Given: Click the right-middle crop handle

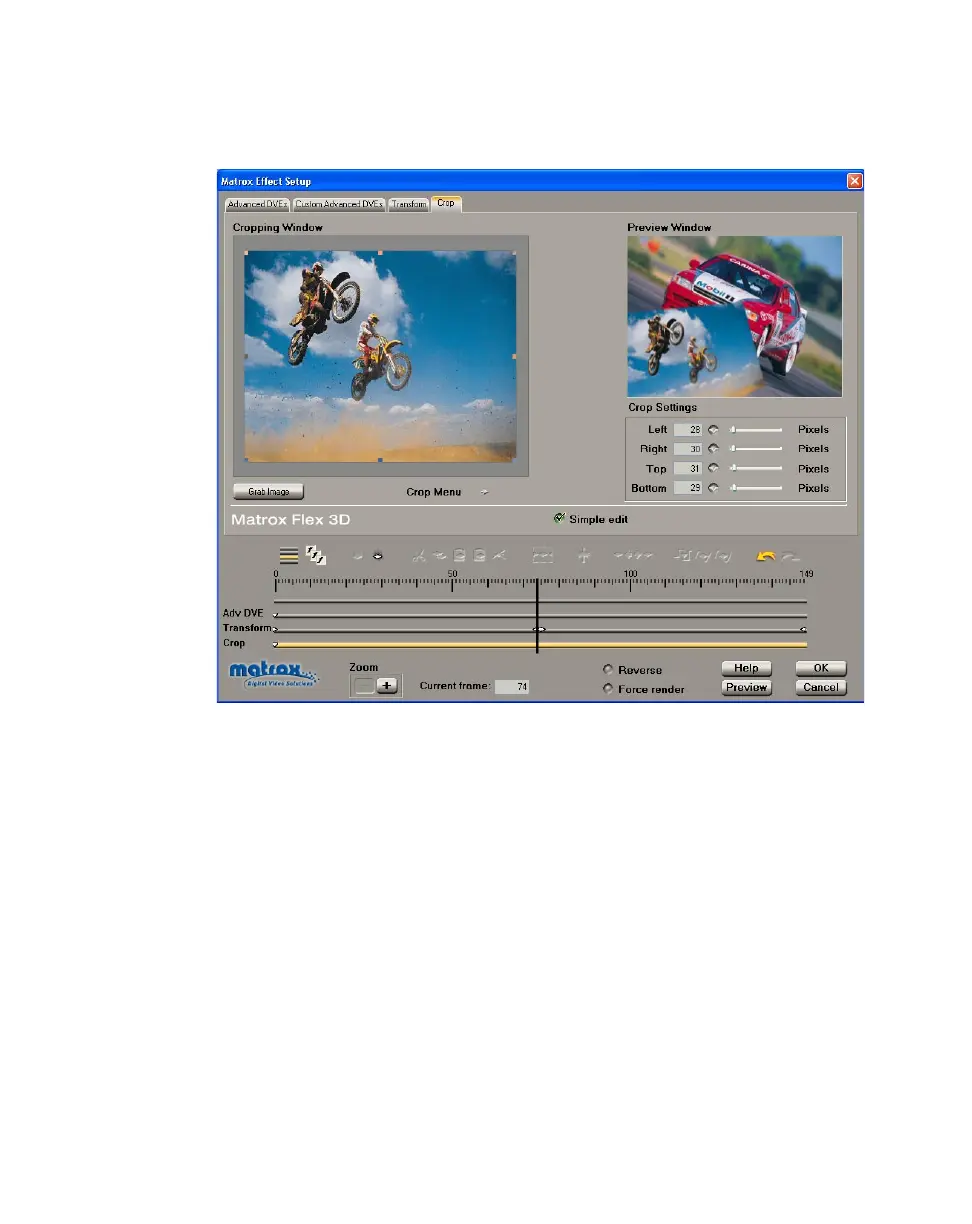Looking at the screenshot, I should [x=515, y=356].
